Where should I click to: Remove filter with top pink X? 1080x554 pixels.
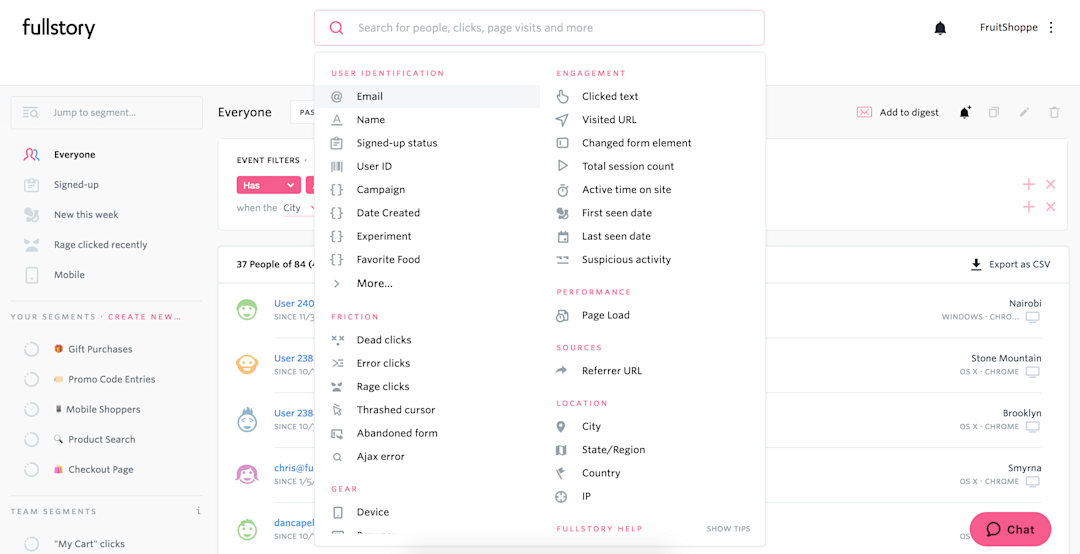tap(1050, 184)
